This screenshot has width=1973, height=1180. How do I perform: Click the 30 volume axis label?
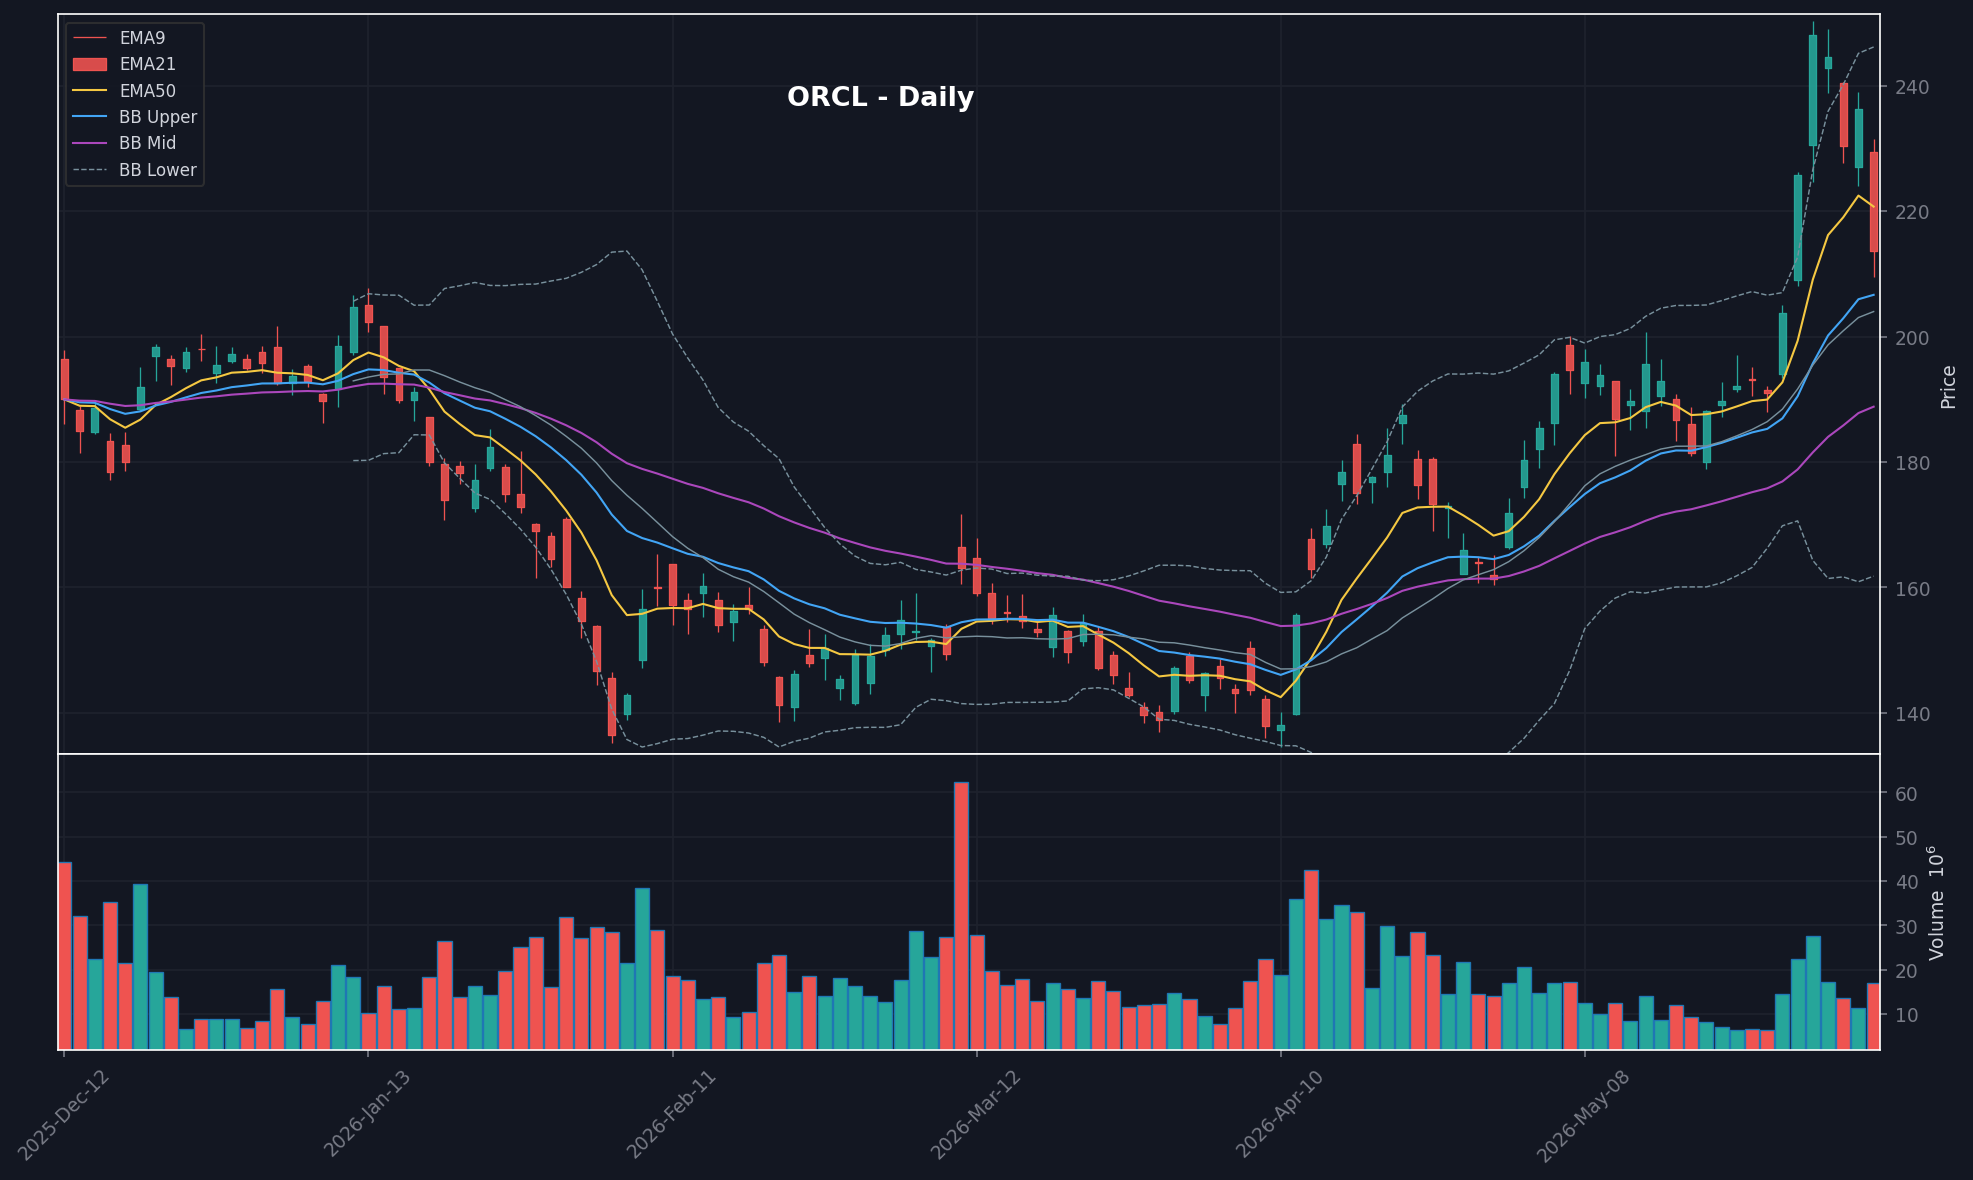point(1906,927)
